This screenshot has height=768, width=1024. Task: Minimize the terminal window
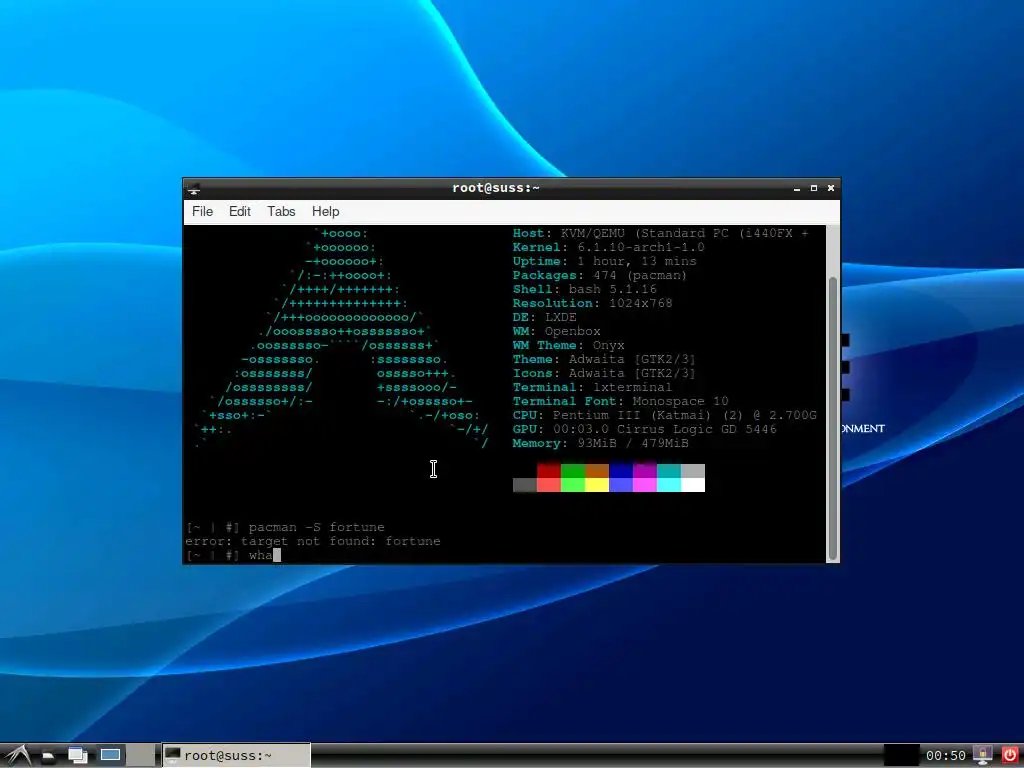point(797,188)
